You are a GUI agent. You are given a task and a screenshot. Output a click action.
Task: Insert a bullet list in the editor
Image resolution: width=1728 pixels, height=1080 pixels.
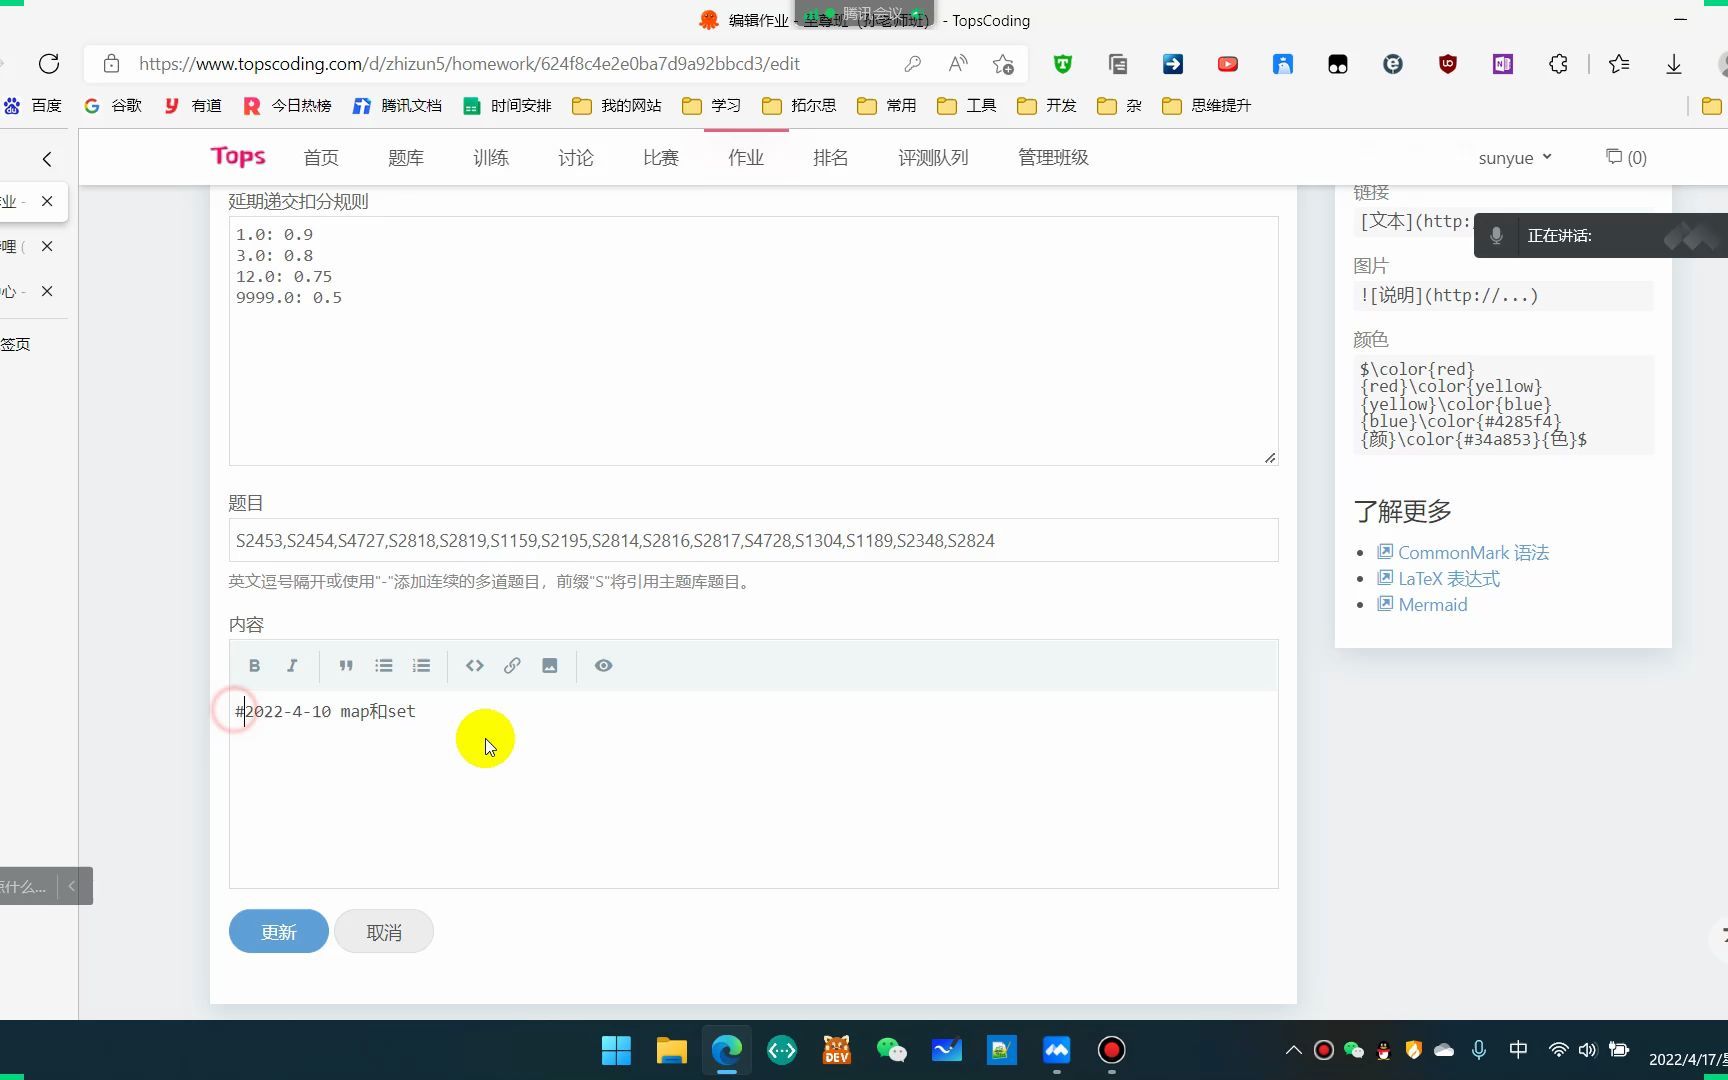[383, 665]
